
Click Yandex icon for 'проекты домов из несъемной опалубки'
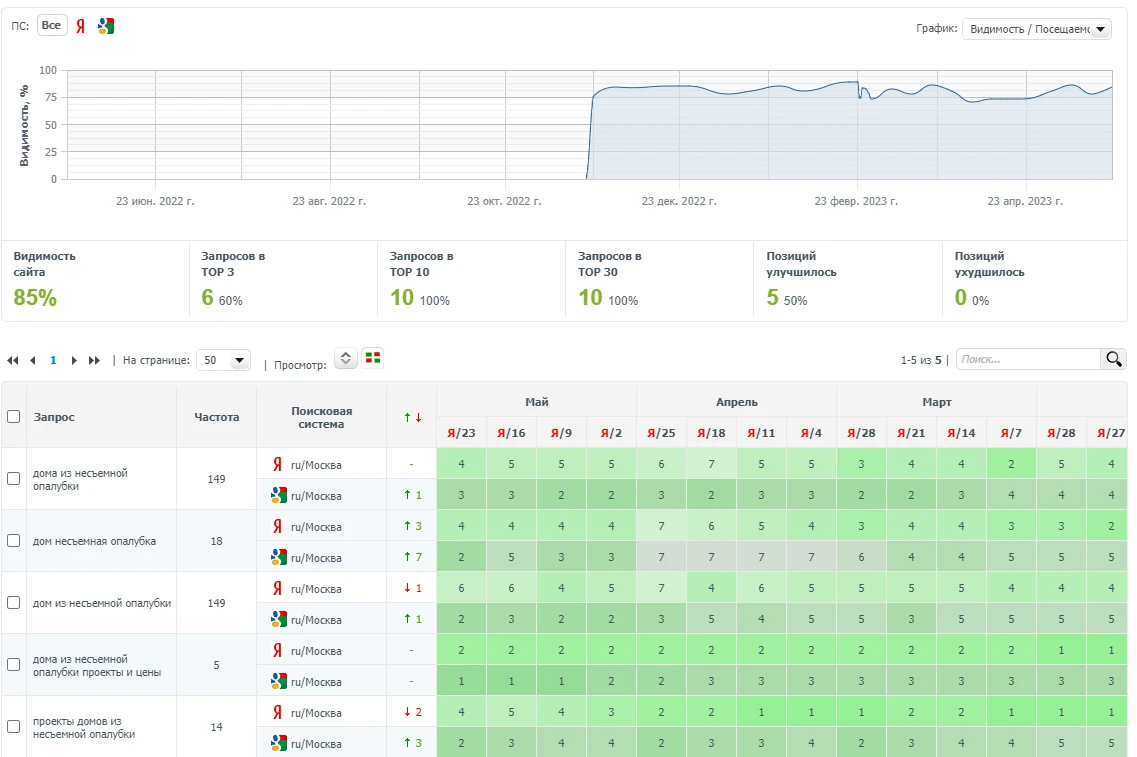277,713
